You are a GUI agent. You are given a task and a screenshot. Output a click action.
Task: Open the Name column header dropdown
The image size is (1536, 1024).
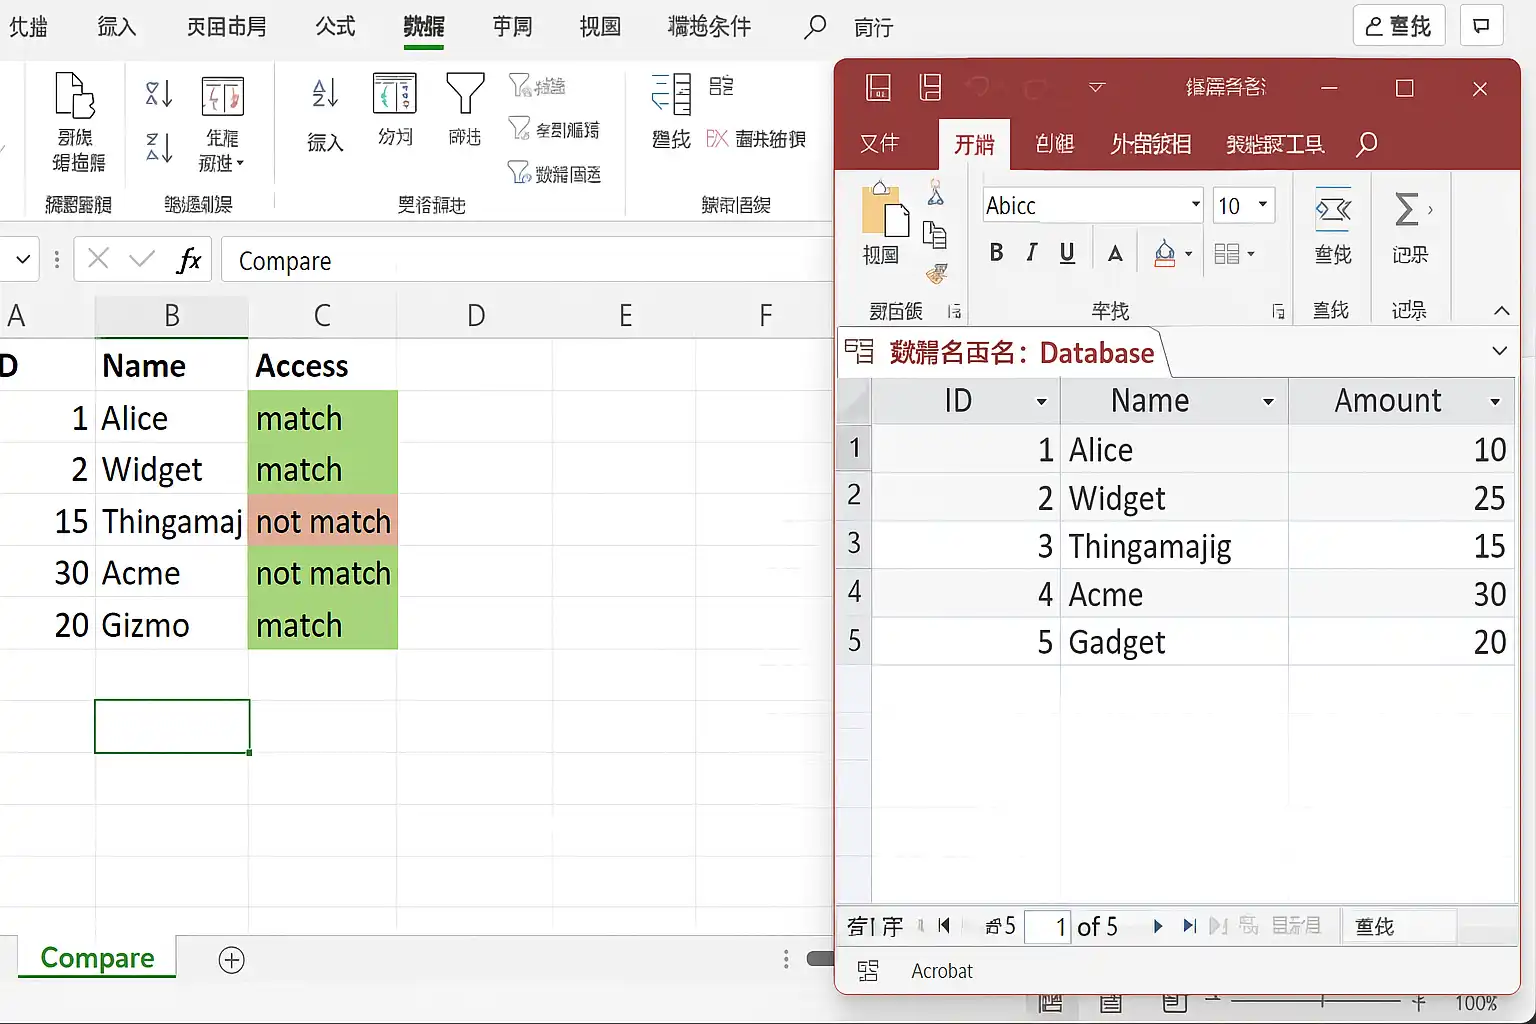(1268, 402)
